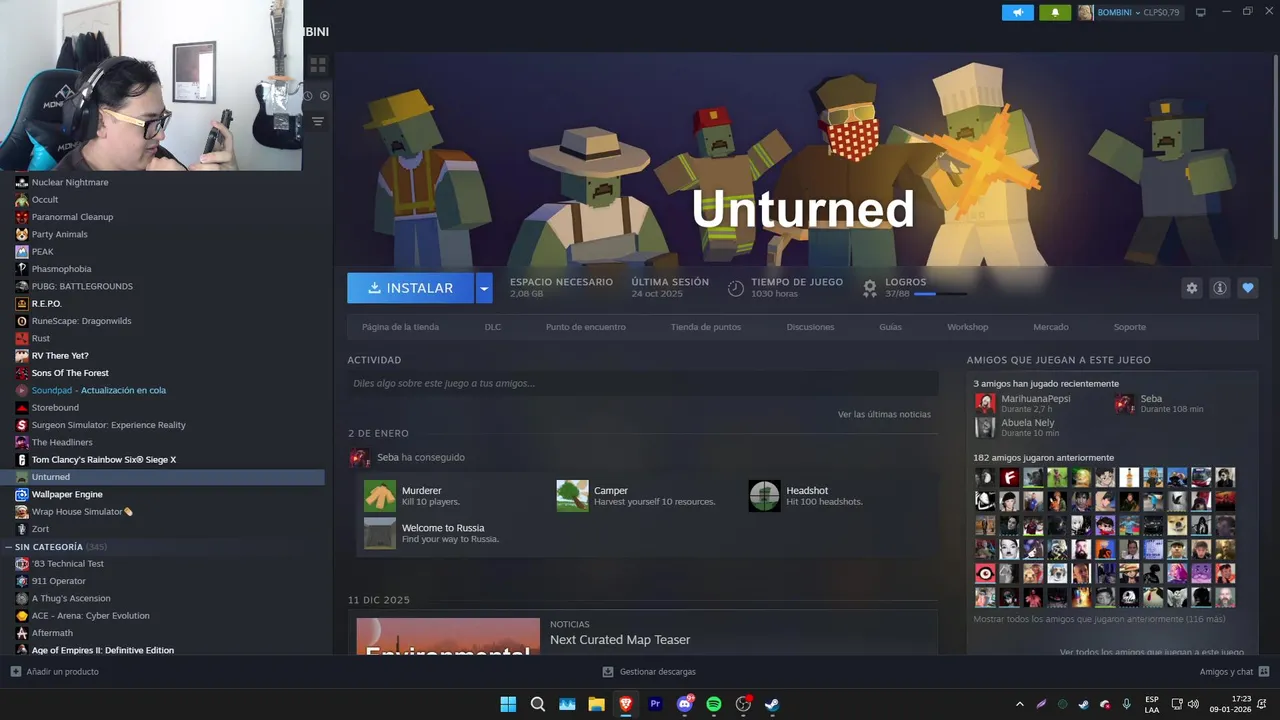Open the DLC tab
This screenshot has height=720, width=1280.
tap(493, 327)
